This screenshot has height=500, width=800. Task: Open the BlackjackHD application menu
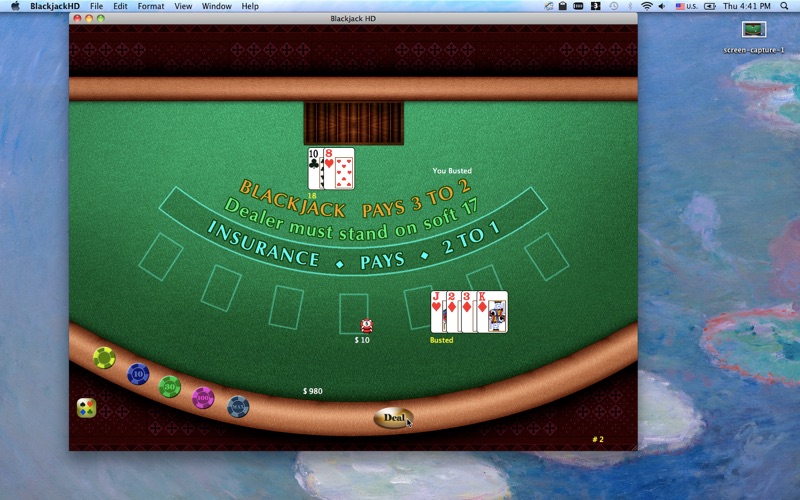55,6
